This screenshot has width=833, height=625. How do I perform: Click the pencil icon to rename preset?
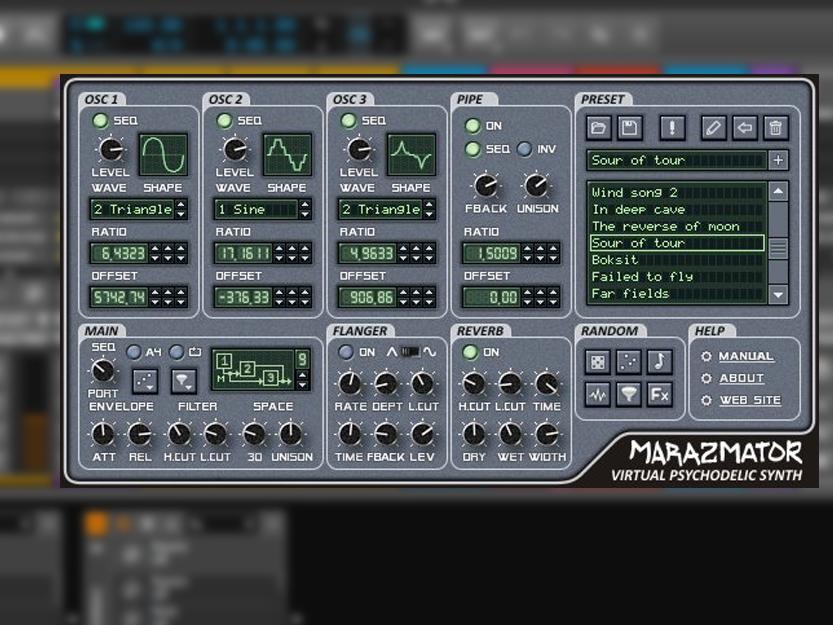tap(712, 127)
